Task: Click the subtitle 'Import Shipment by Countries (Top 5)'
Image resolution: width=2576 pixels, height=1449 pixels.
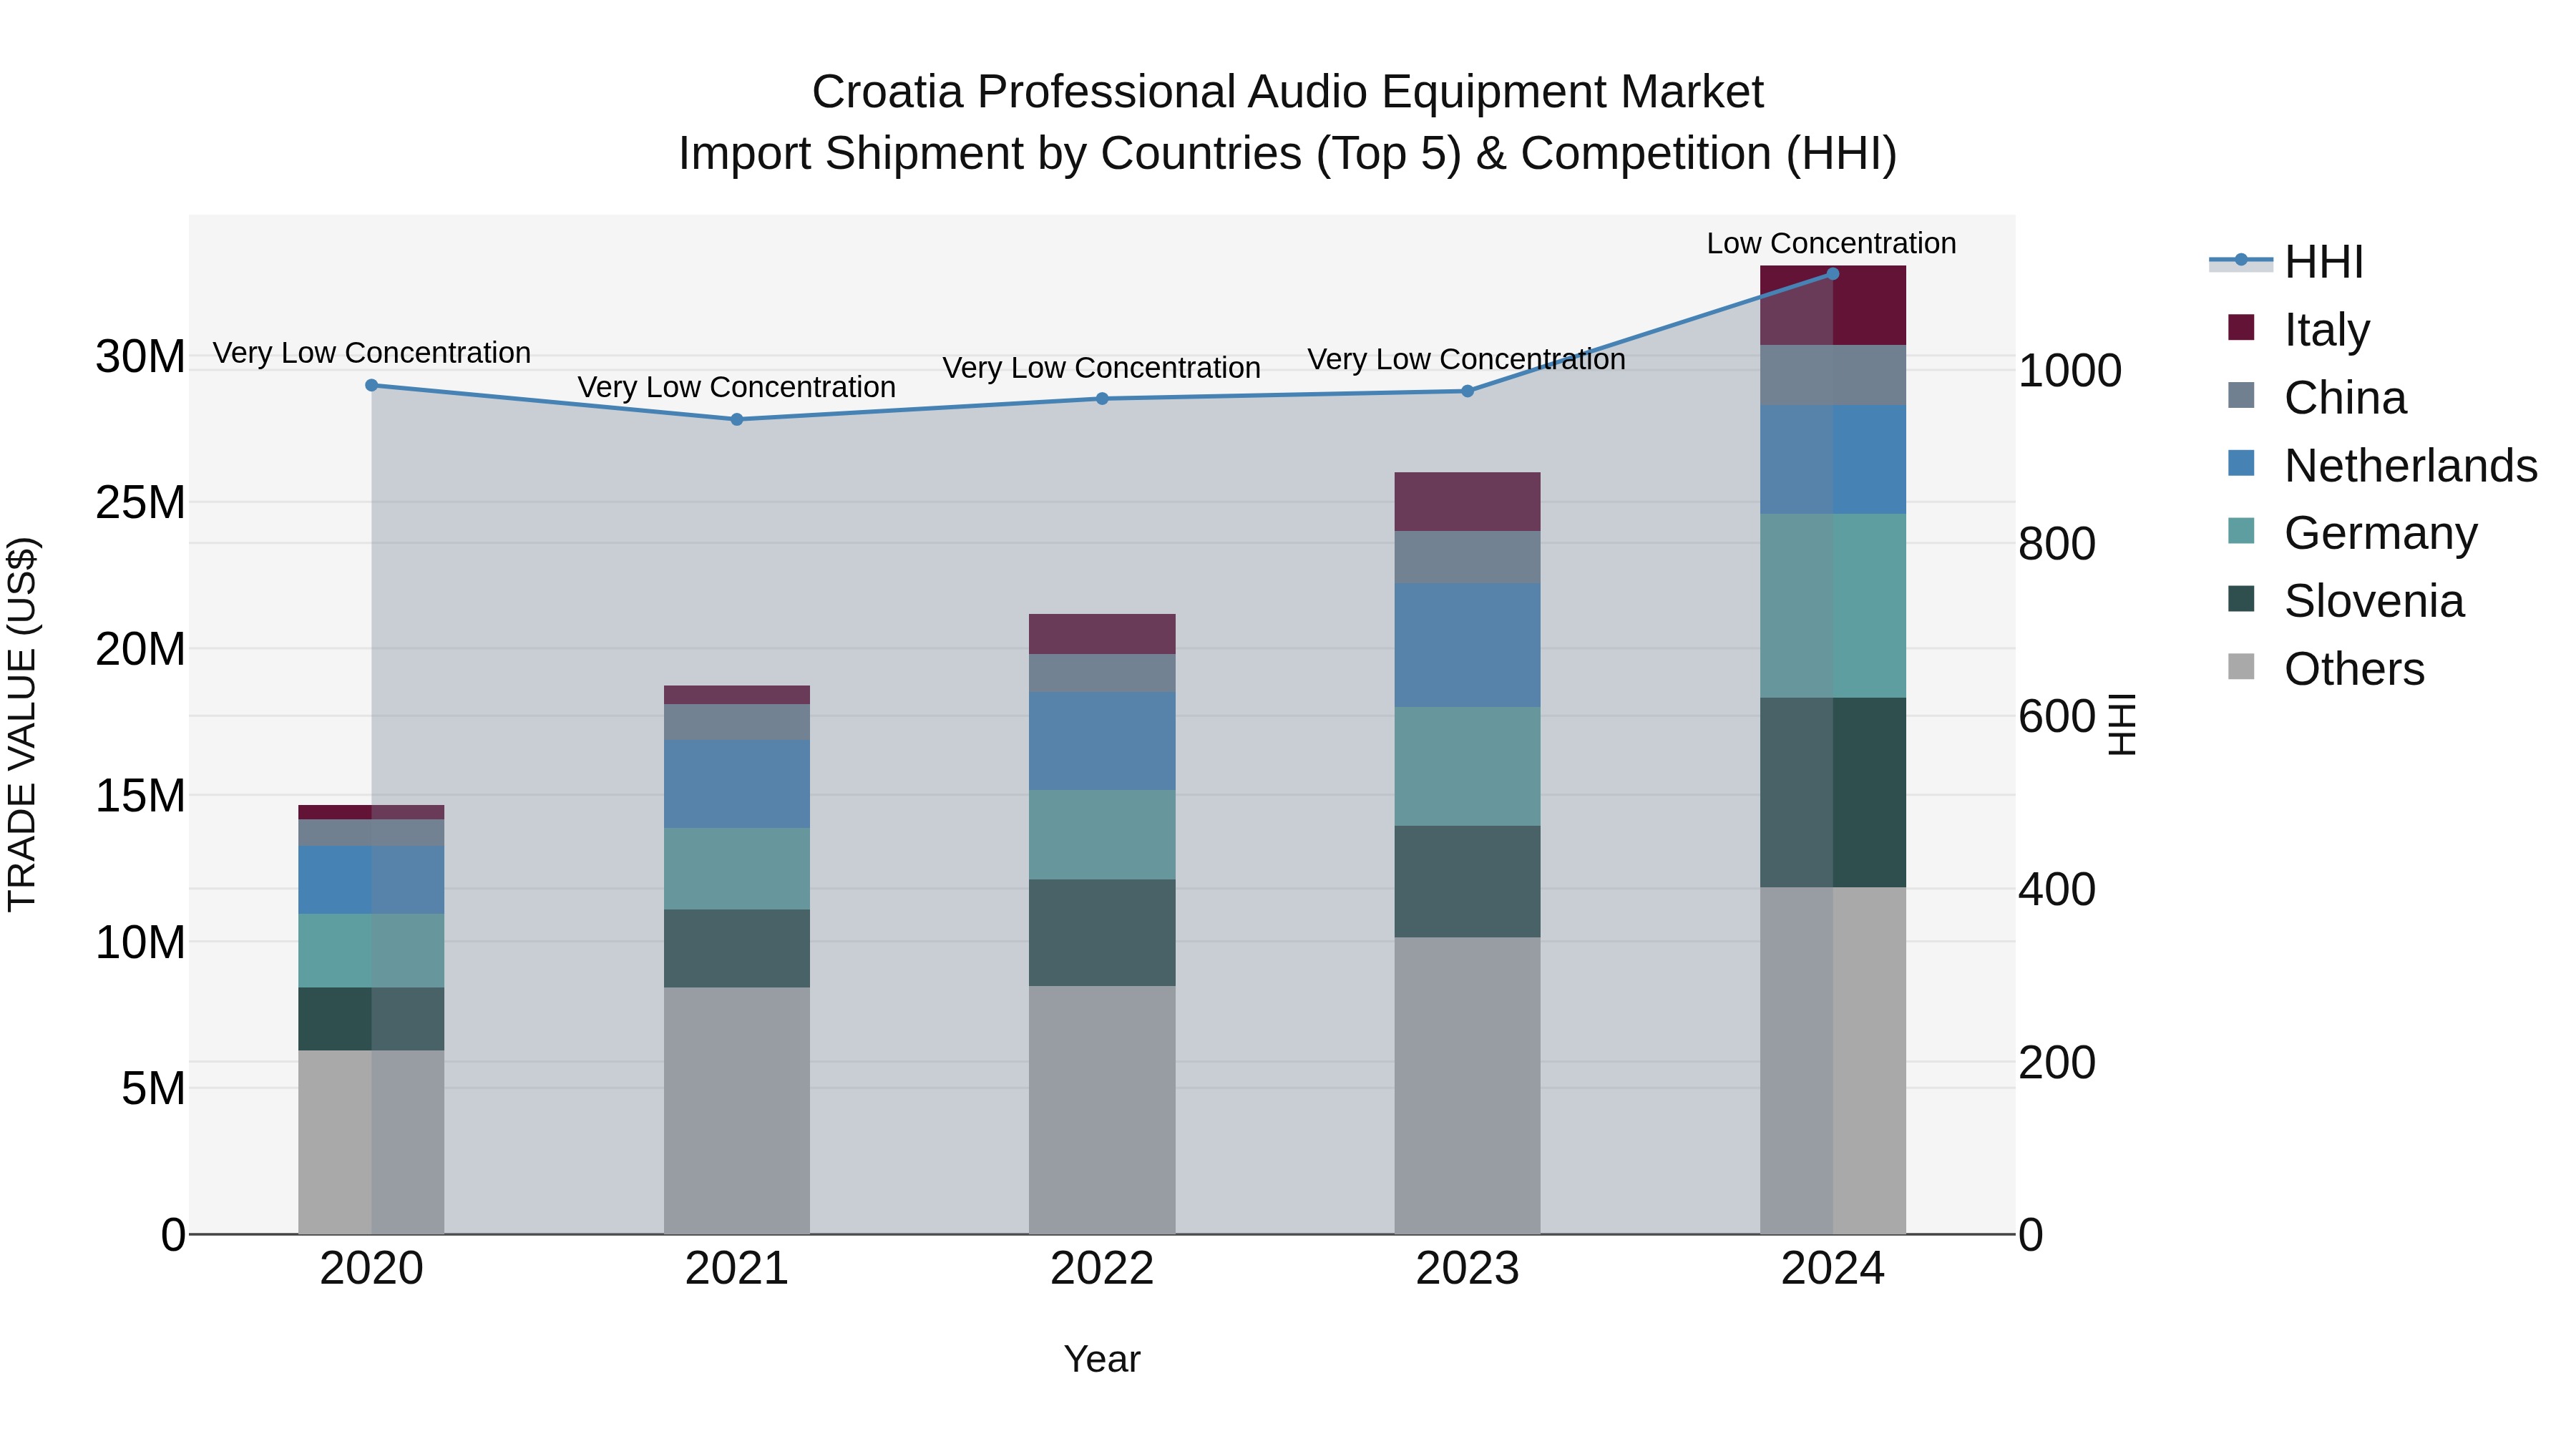Action: pyautogui.click(x=1070, y=154)
